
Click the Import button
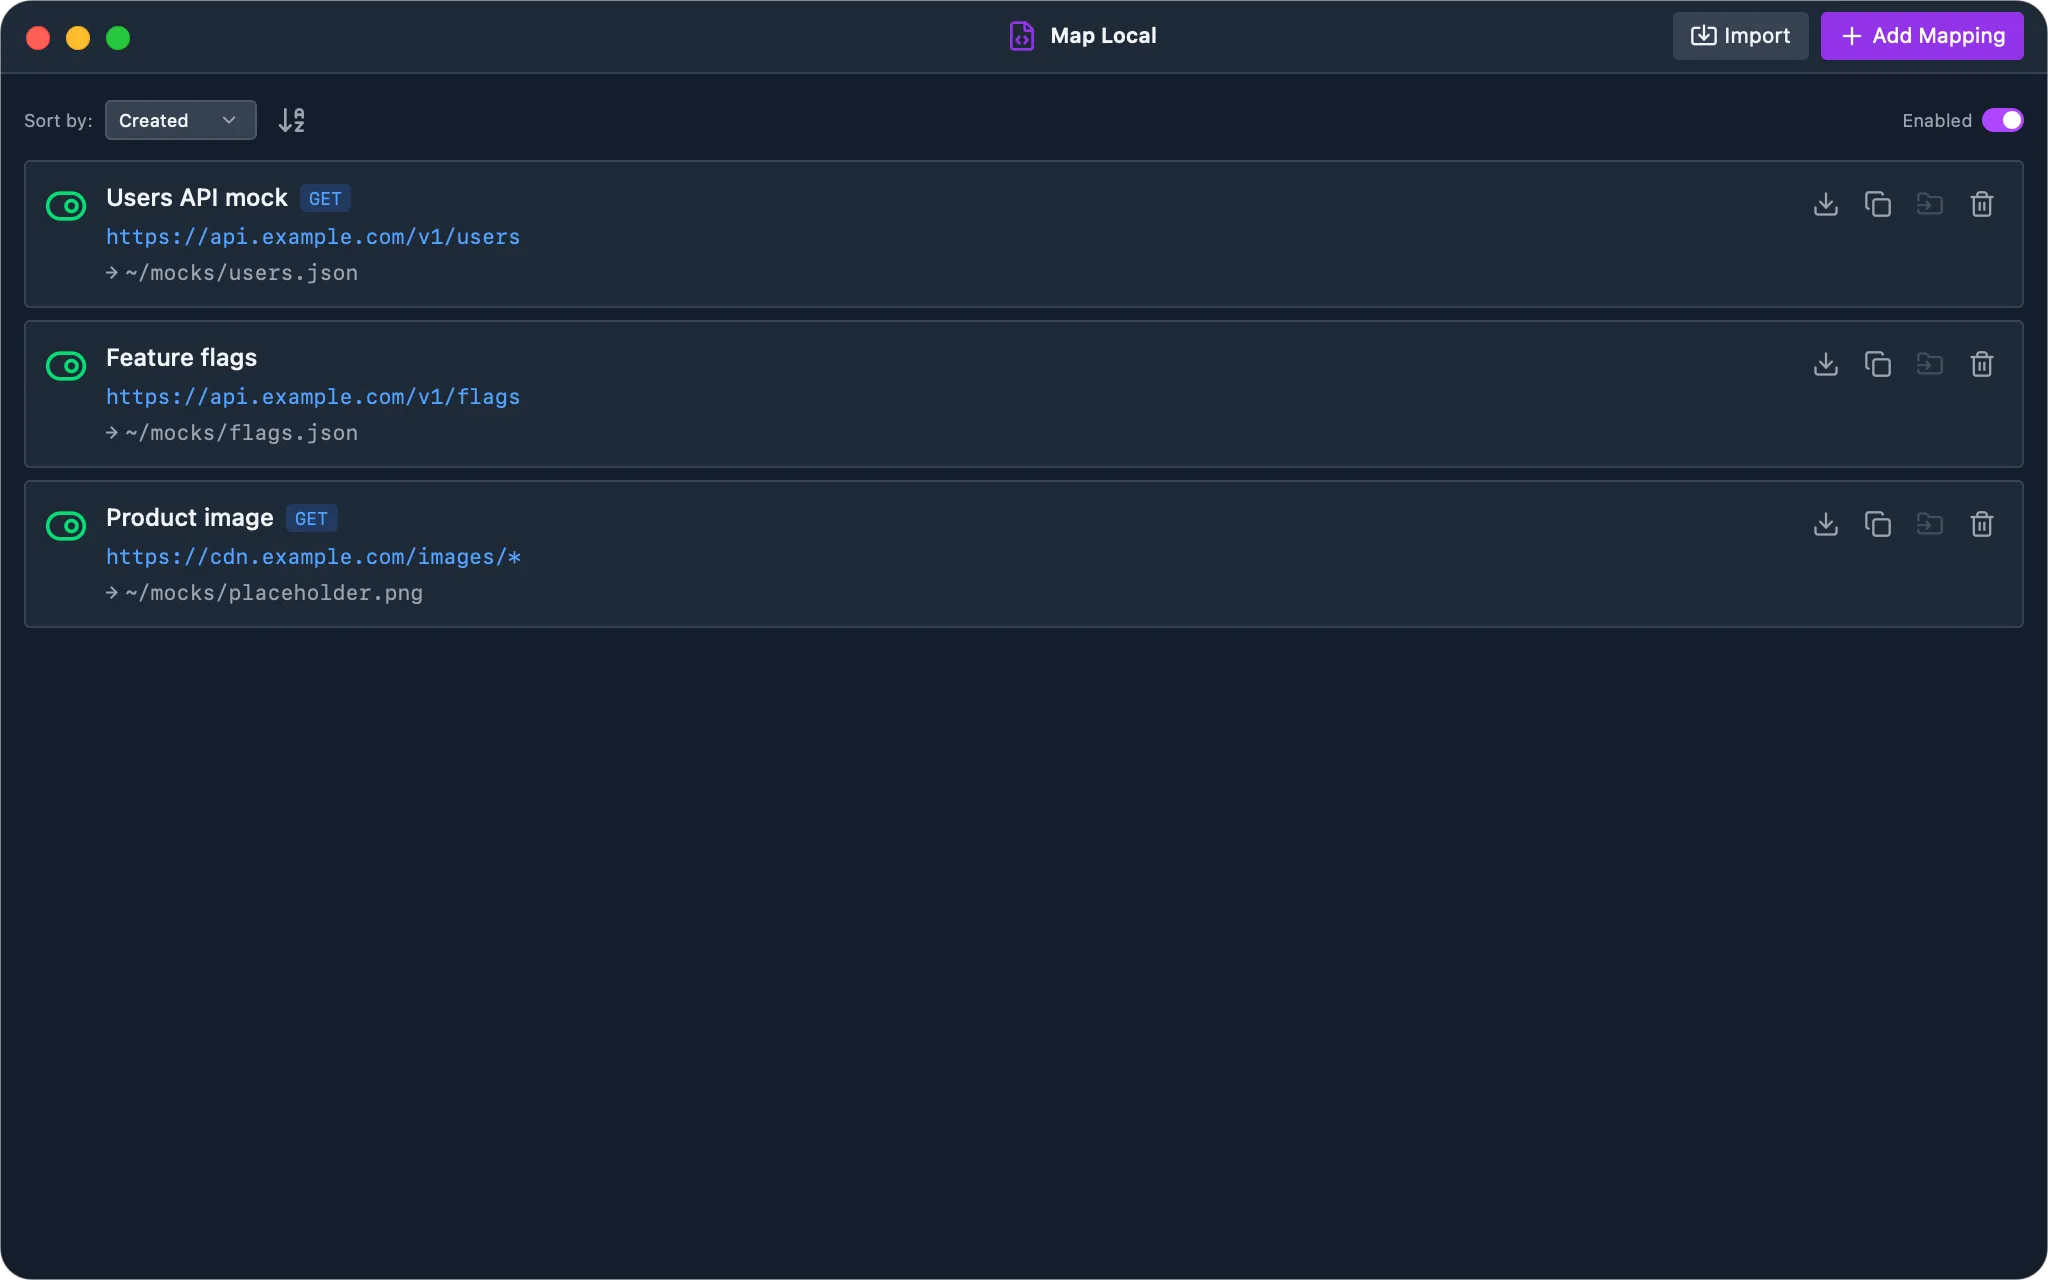(1740, 36)
